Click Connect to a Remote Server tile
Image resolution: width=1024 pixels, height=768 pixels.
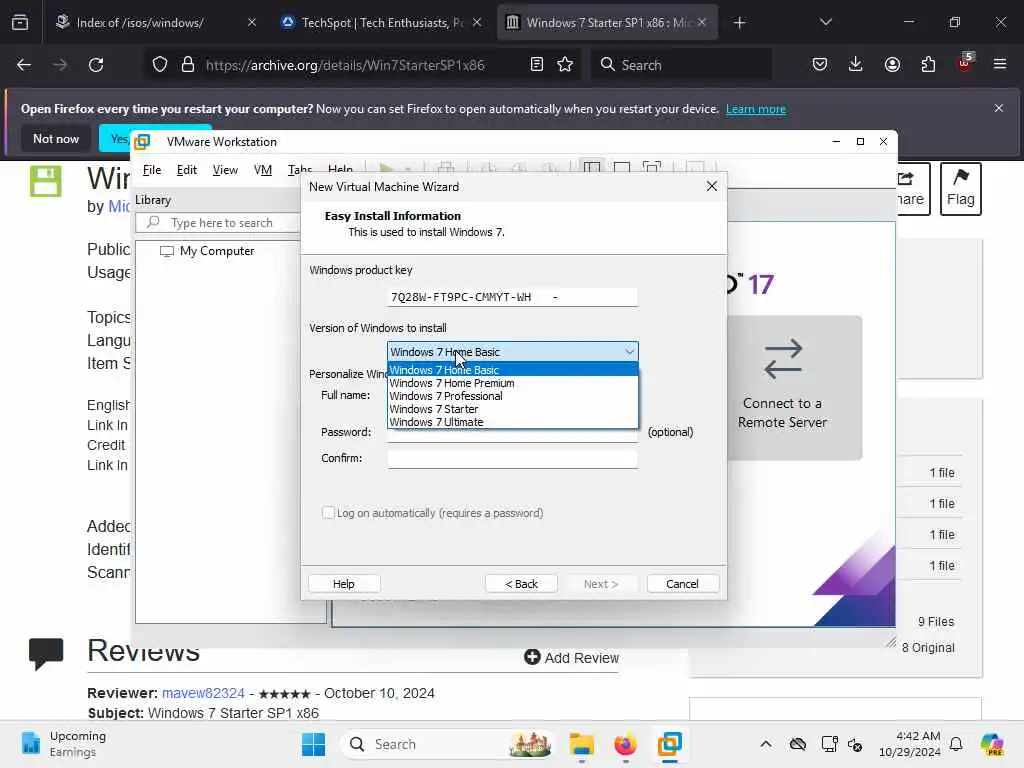point(794,388)
